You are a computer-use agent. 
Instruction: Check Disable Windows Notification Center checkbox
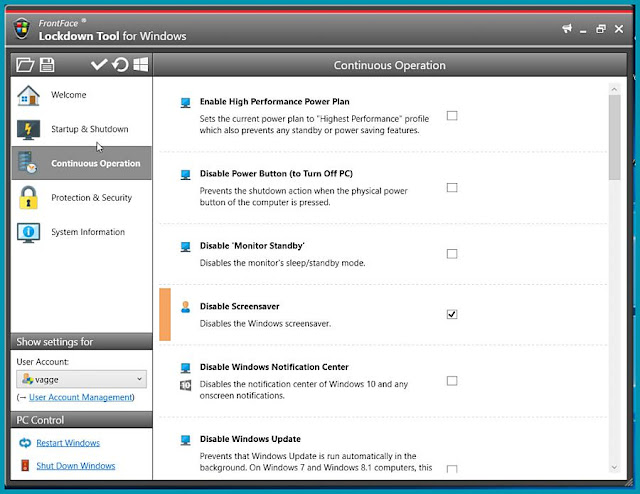tap(452, 381)
